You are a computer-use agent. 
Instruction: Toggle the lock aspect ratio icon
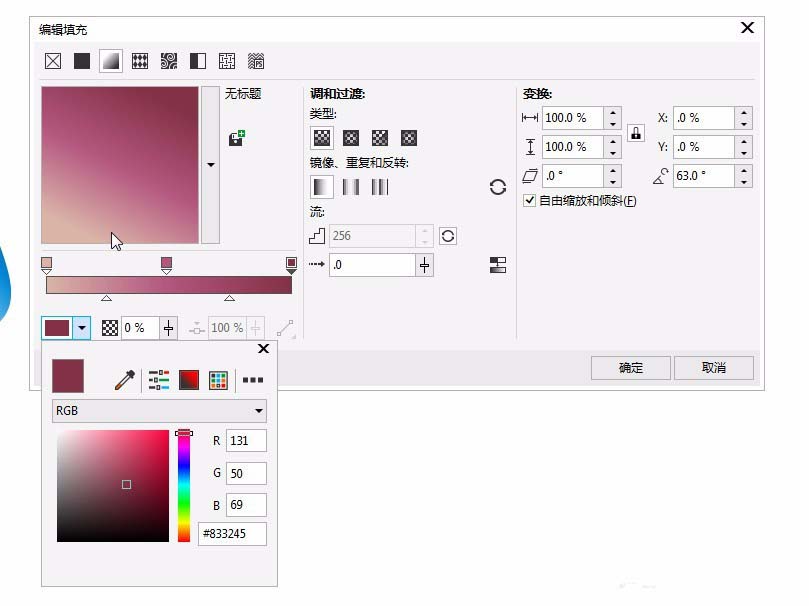click(636, 133)
